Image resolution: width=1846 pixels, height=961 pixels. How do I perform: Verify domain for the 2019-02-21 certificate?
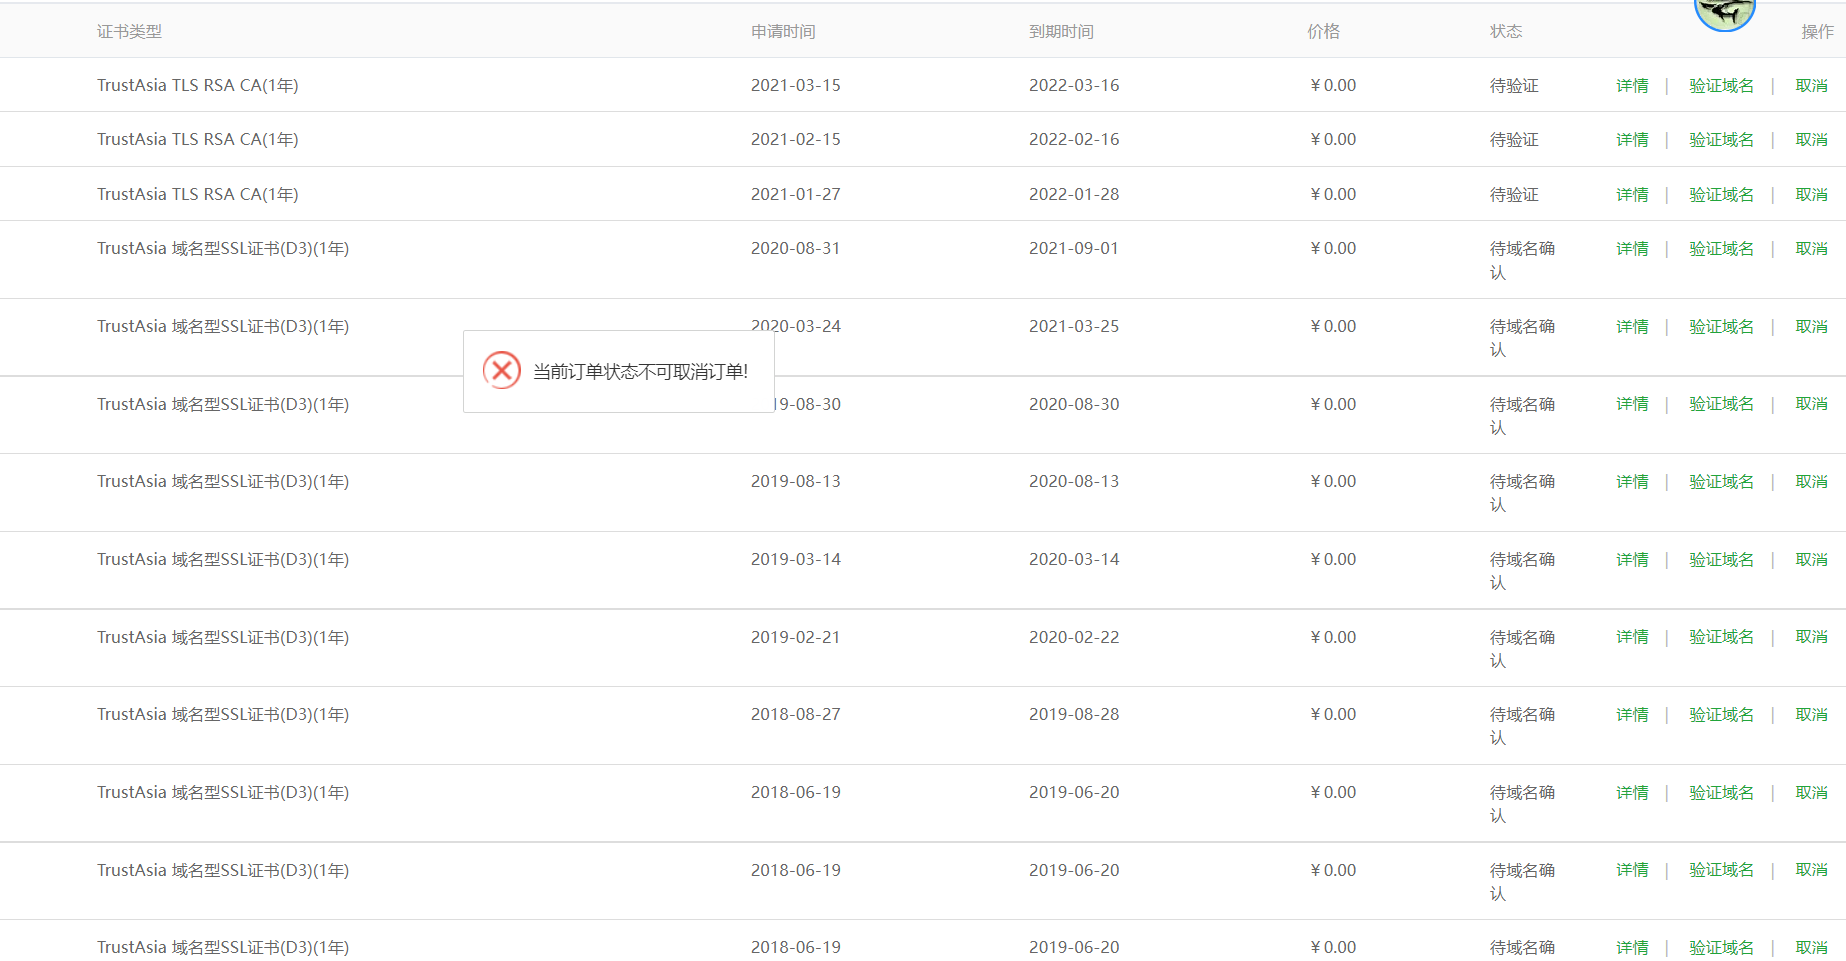1721,637
